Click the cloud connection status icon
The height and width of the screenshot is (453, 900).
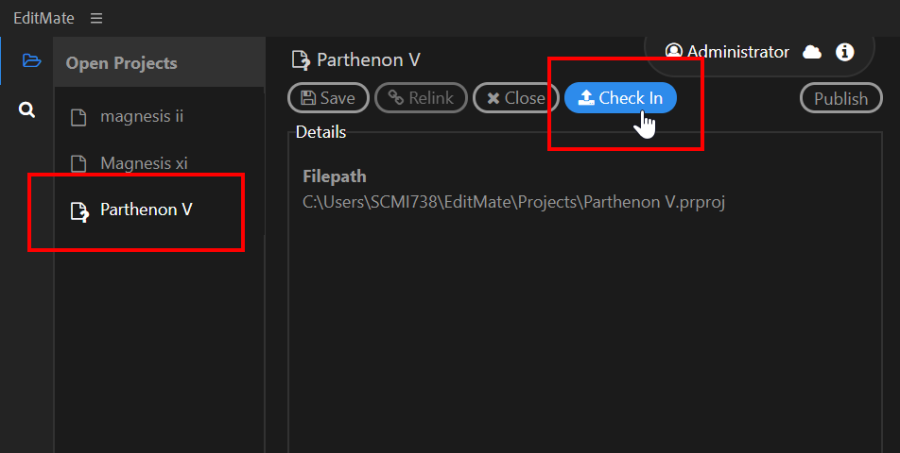click(x=812, y=52)
